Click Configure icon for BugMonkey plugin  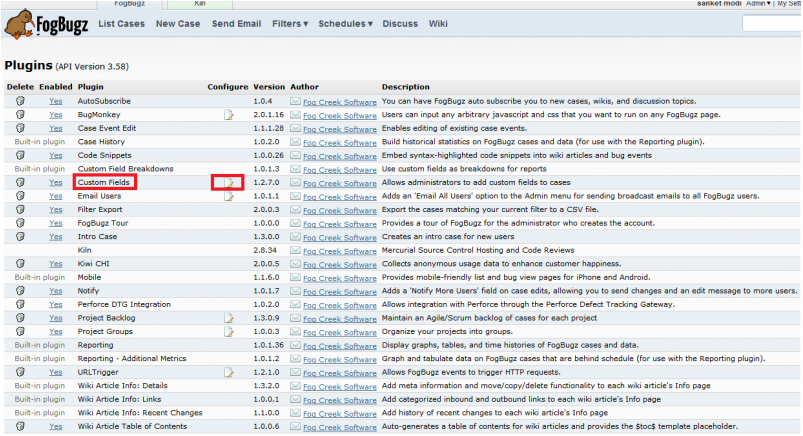(x=228, y=115)
